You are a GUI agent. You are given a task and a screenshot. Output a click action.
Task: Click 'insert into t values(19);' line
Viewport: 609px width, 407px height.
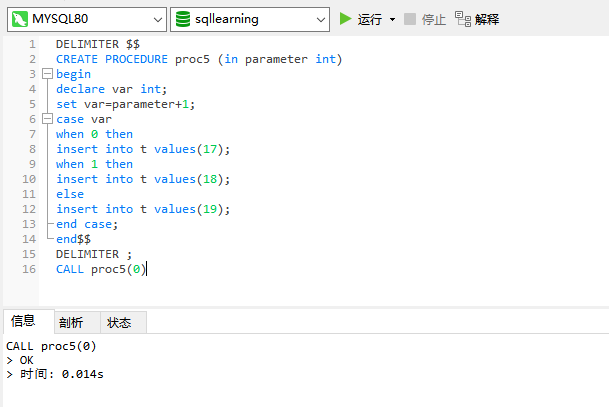pos(143,209)
